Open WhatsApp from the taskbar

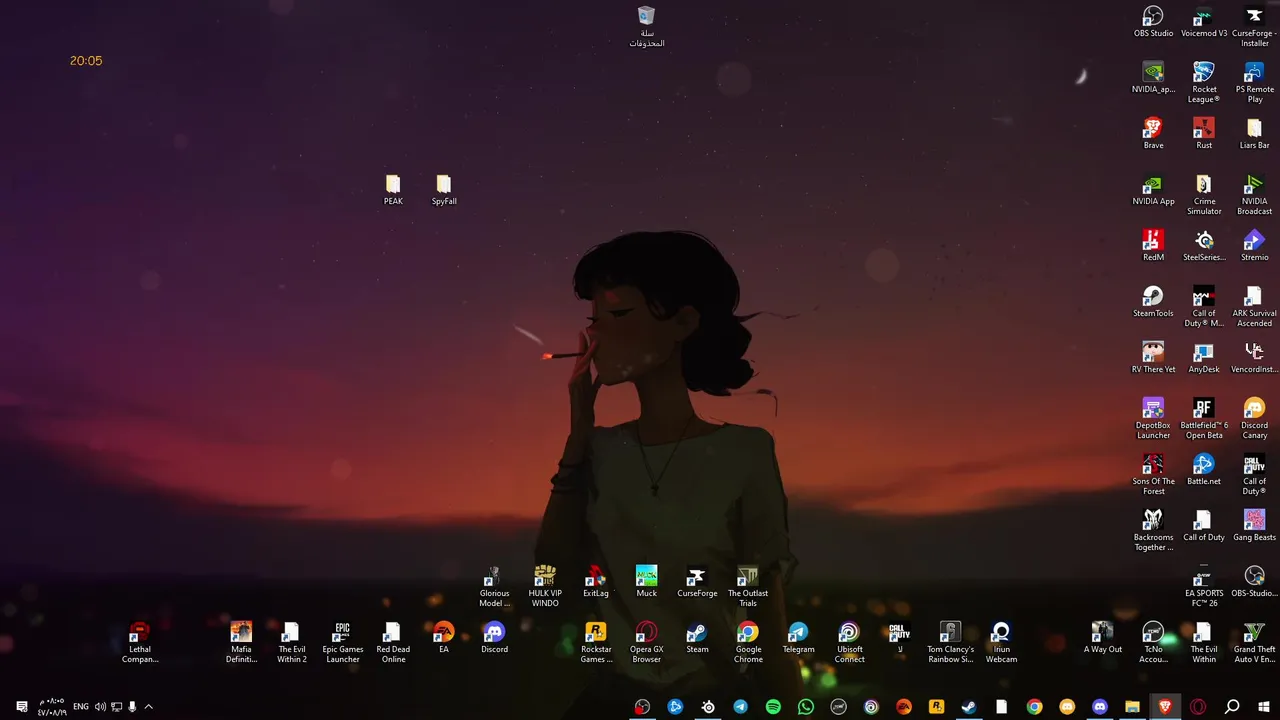coord(806,707)
